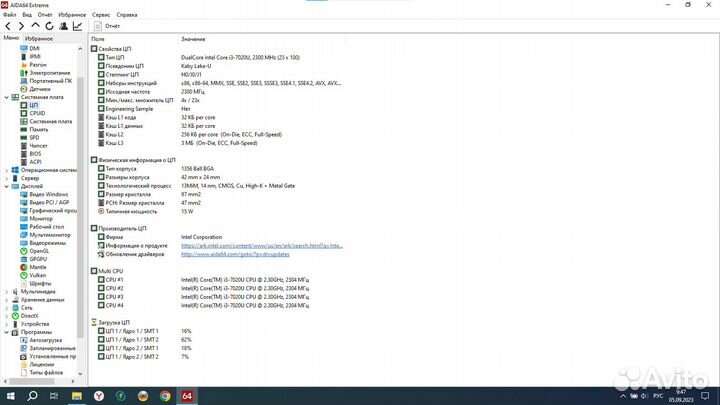Image resolution: width=720 pixels, height=405 pixels.
Task: Open taskbar search magnifier
Action: pyautogui.click(x=32, y=396)
